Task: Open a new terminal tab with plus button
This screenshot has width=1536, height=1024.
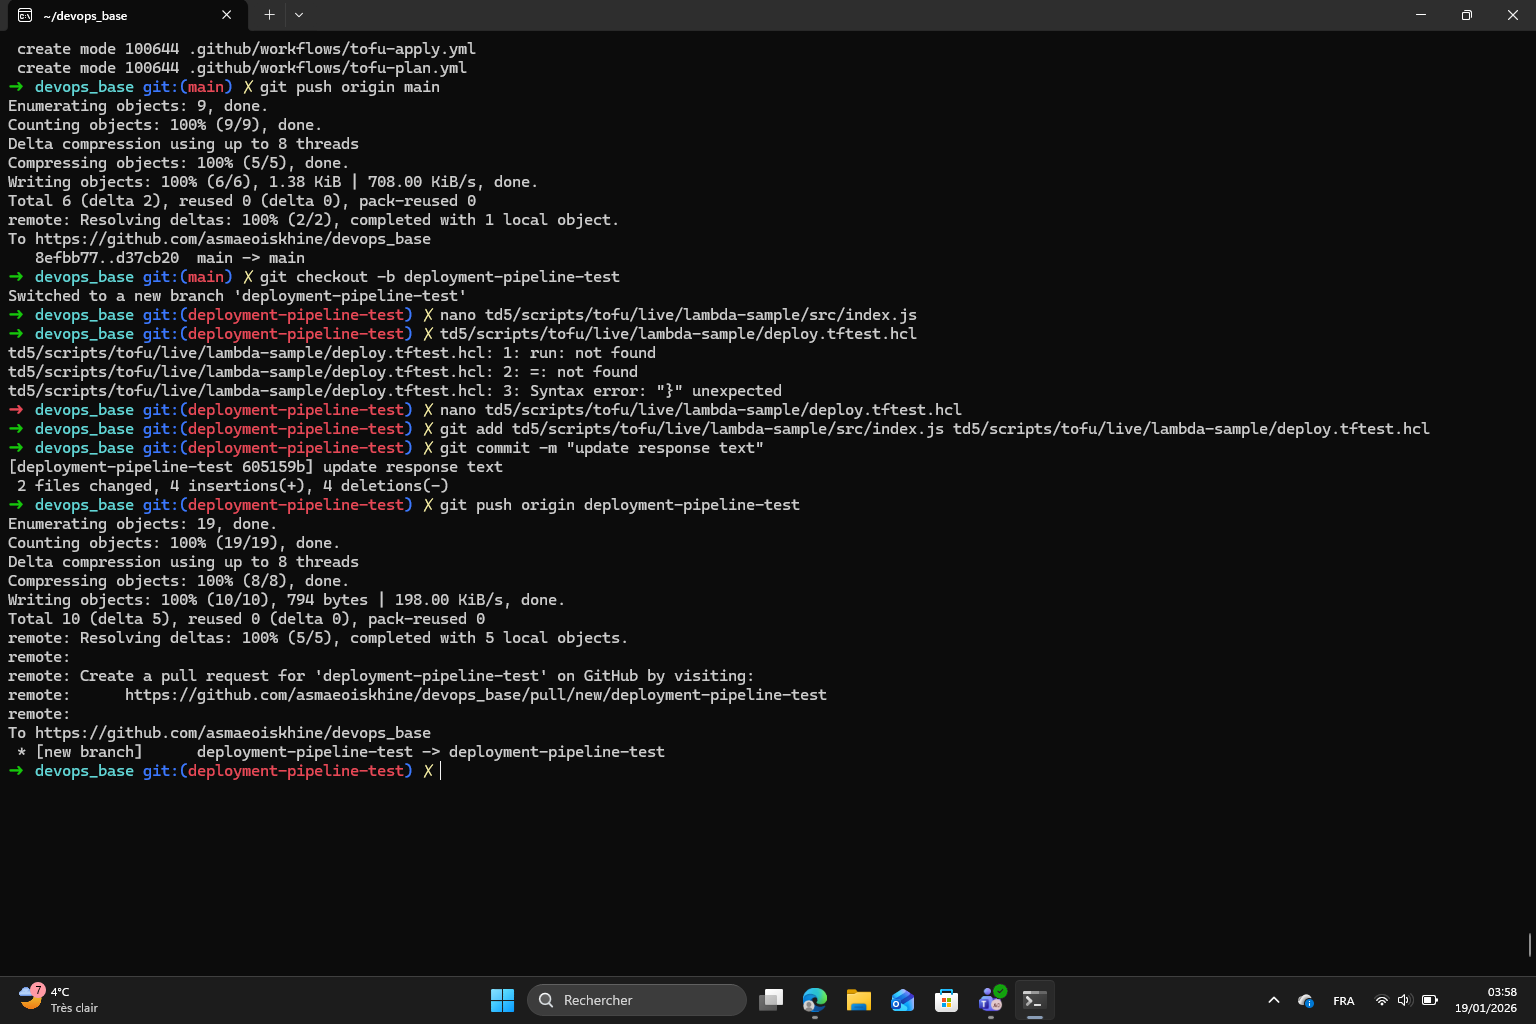Action: [x=269, y=15]
